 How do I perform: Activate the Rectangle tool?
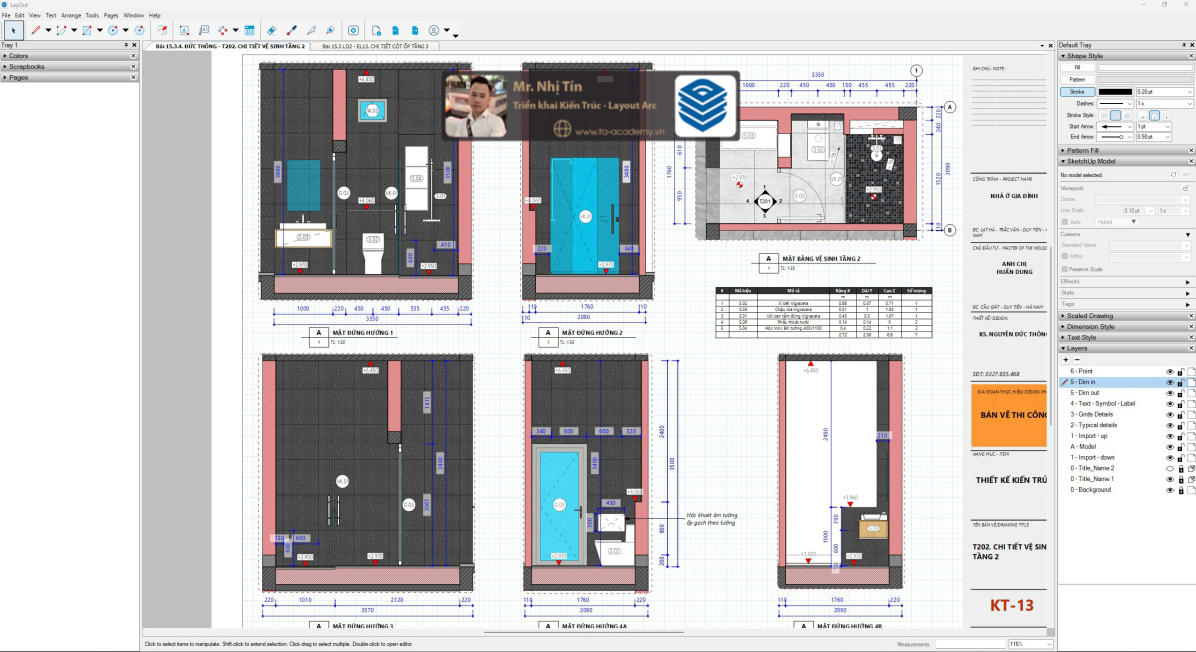click(87, 31)
